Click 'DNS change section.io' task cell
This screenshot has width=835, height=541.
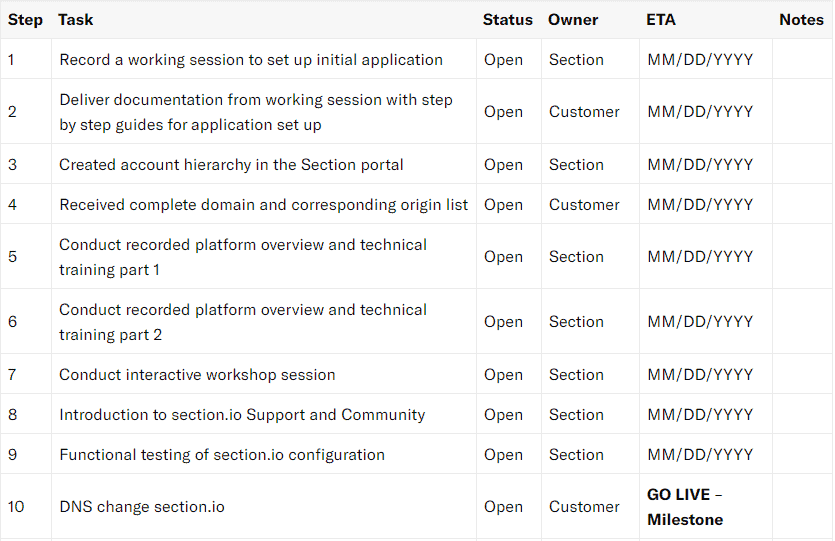tap(264, 506)
